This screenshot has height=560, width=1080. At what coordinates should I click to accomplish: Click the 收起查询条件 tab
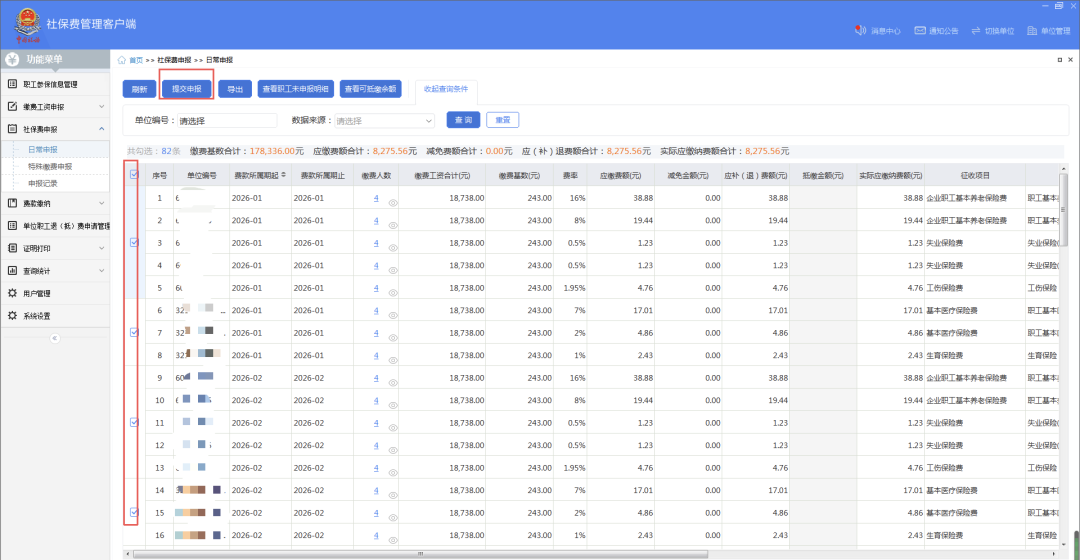point(446,89)
